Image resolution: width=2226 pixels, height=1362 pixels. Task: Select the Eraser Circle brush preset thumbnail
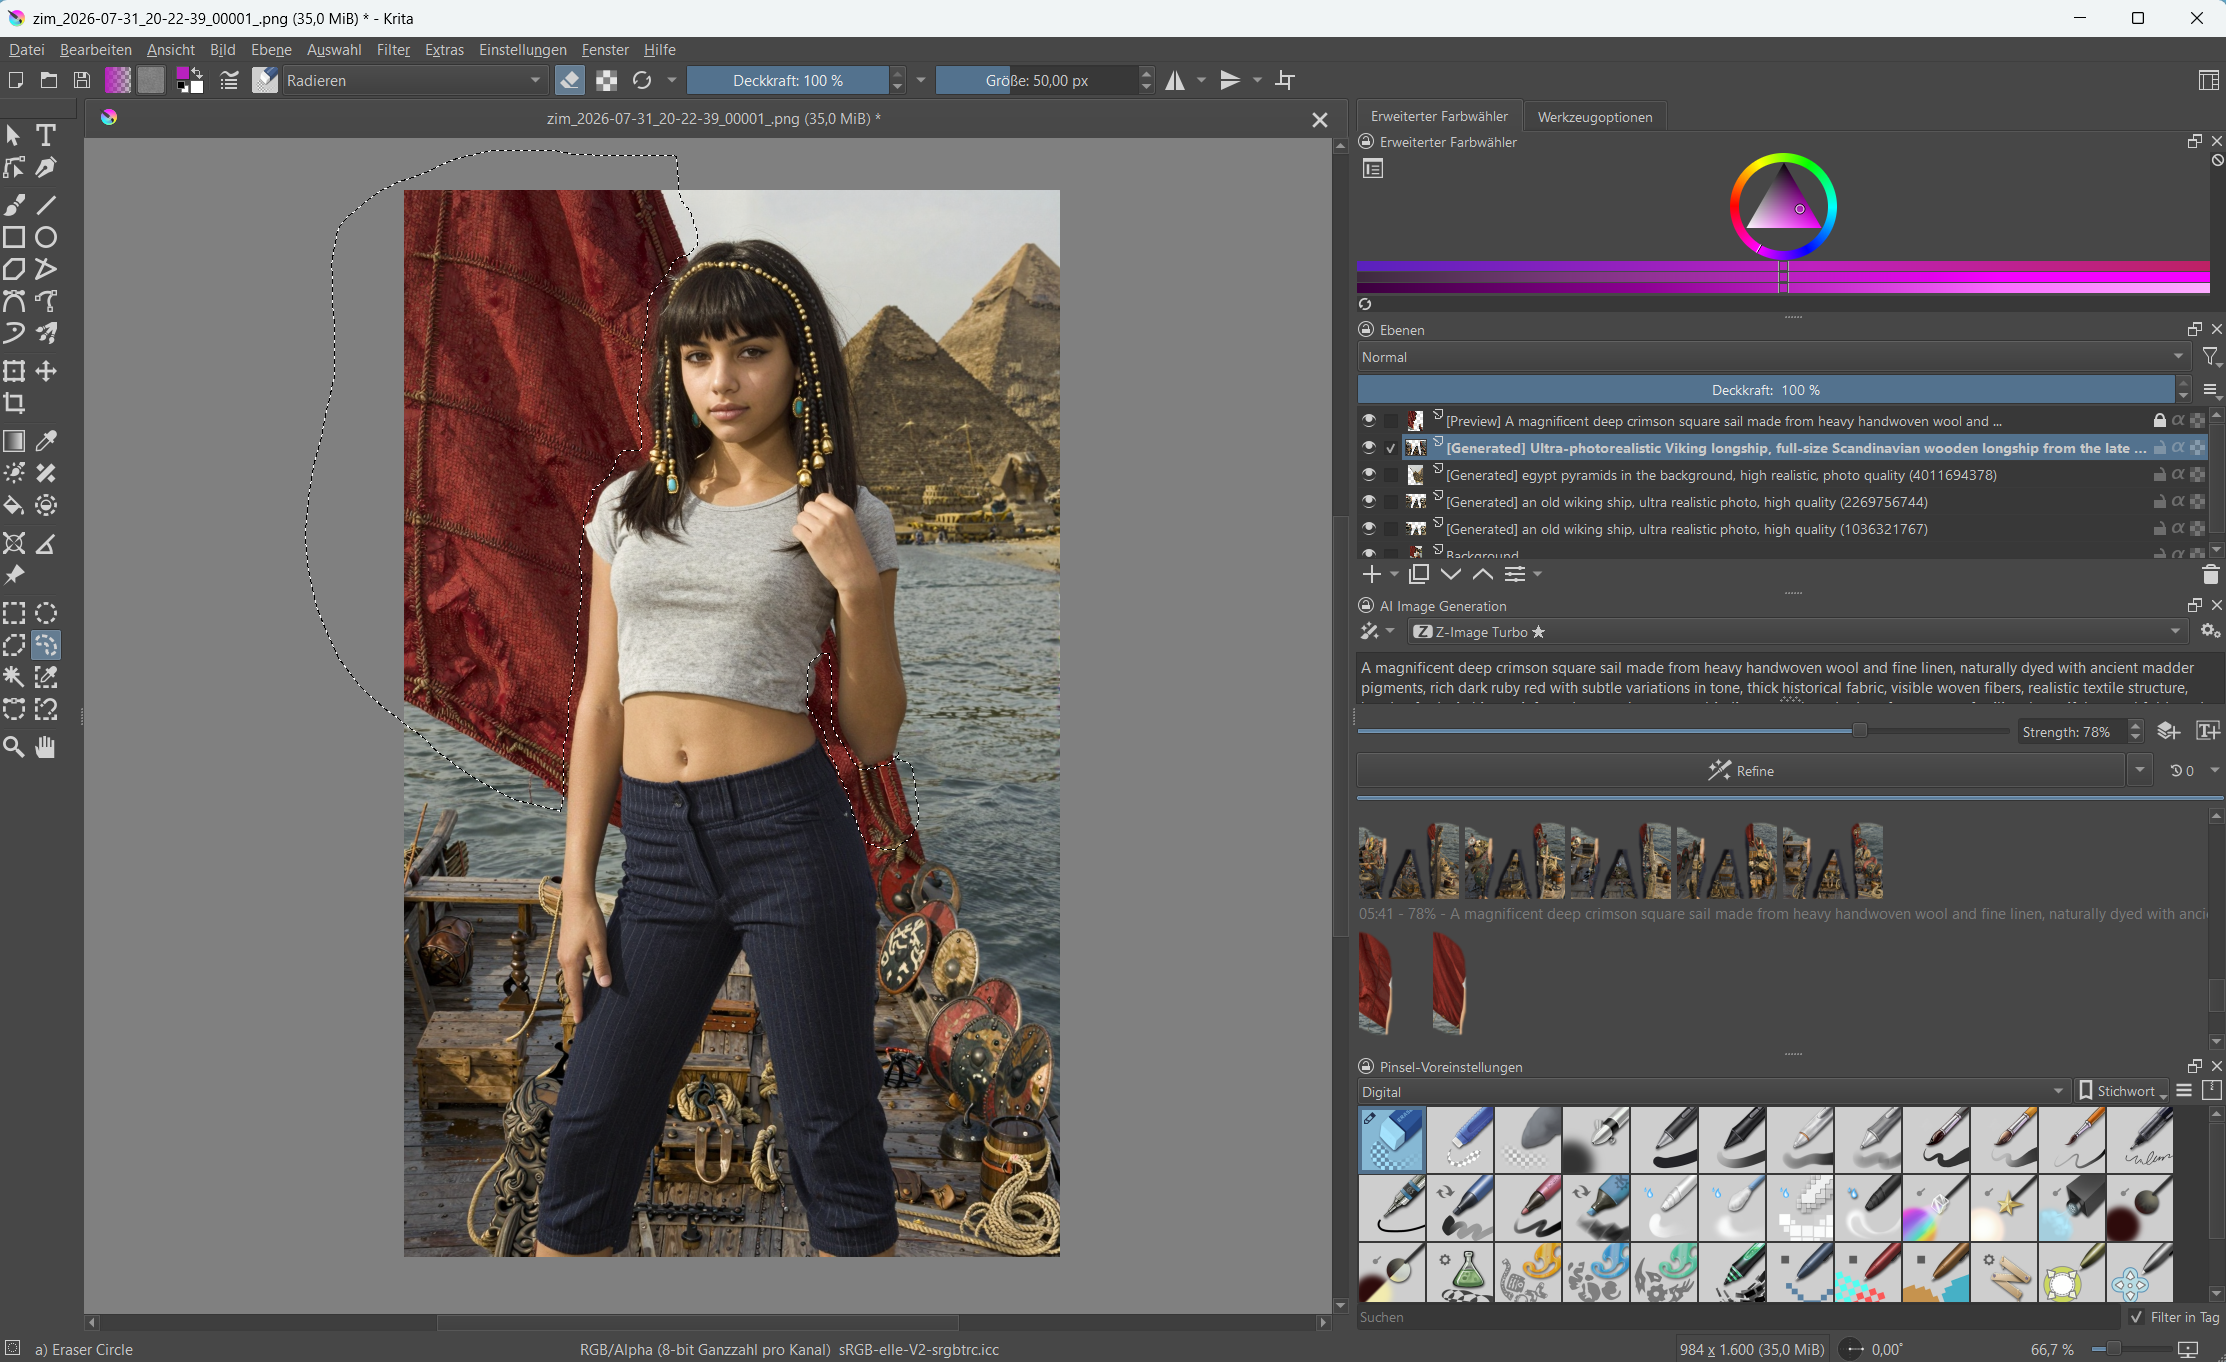[x=1392, y=1139]
